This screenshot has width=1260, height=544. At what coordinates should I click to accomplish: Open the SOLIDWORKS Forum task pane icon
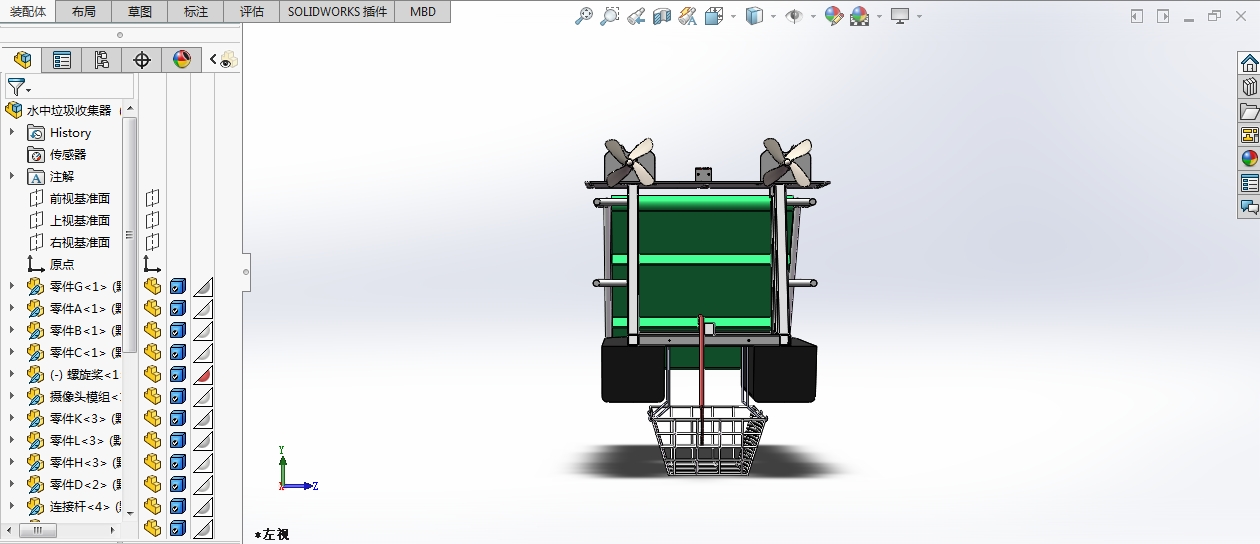coord(1249,207)
